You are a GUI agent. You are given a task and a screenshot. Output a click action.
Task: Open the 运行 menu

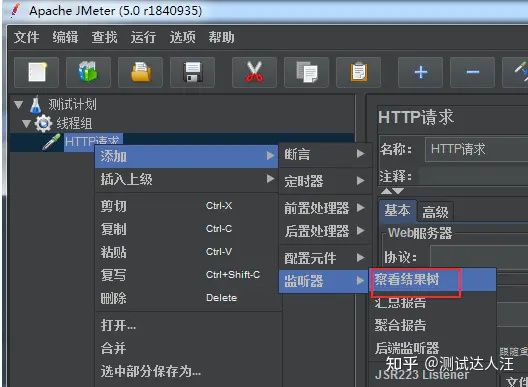tap(143, 37)
